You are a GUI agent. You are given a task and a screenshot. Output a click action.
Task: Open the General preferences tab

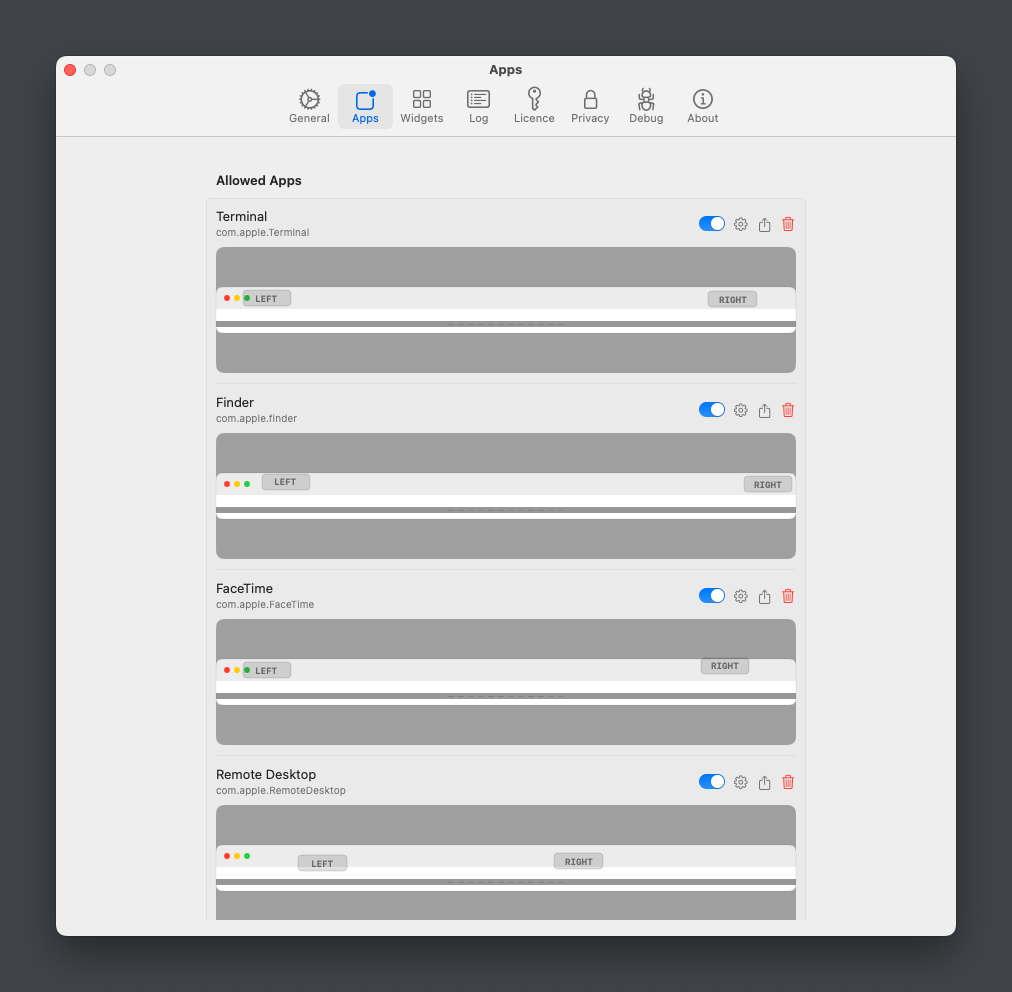point(309,106)
